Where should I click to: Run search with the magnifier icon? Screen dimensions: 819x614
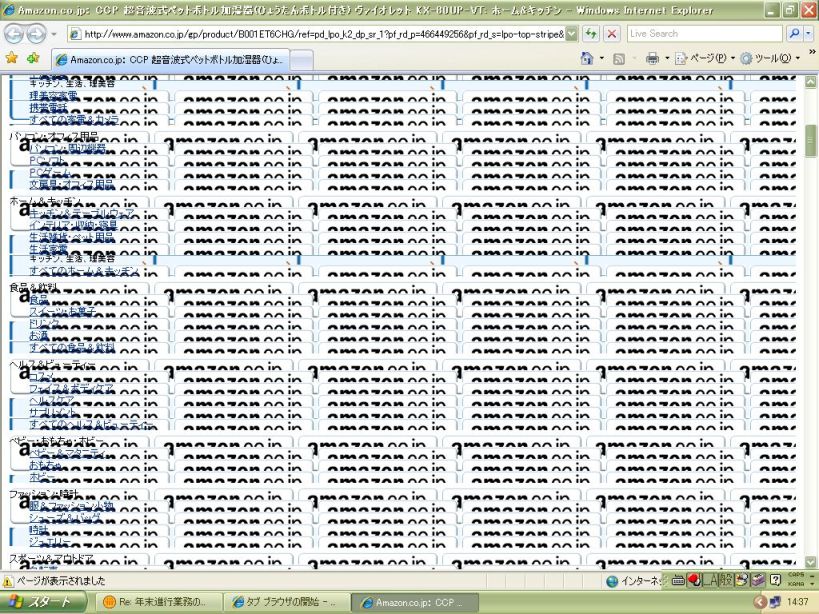794,34
